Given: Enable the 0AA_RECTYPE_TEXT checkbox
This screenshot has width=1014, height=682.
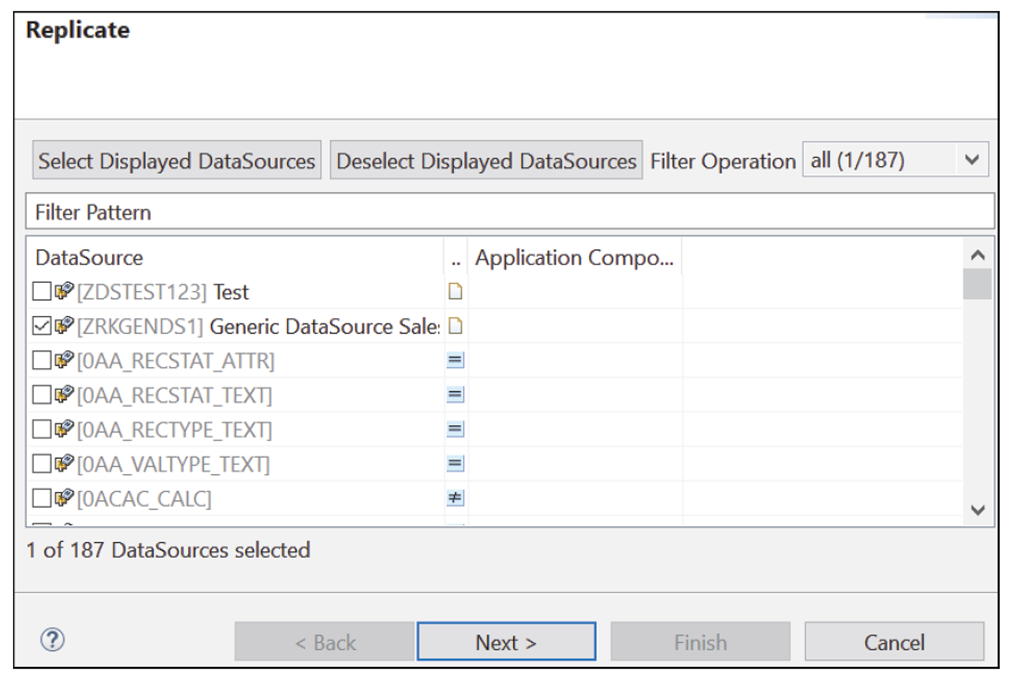Looking at the screenshot, I should click(x=44, y=429).
